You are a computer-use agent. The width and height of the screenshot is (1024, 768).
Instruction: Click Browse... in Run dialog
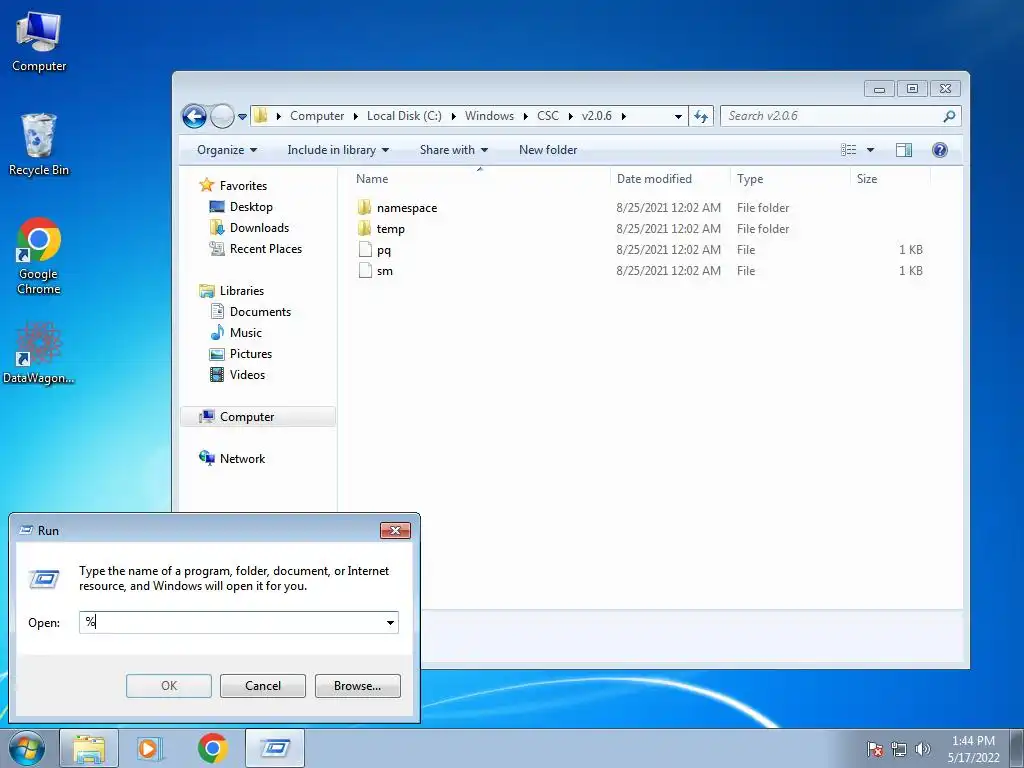tap(357, 686)
